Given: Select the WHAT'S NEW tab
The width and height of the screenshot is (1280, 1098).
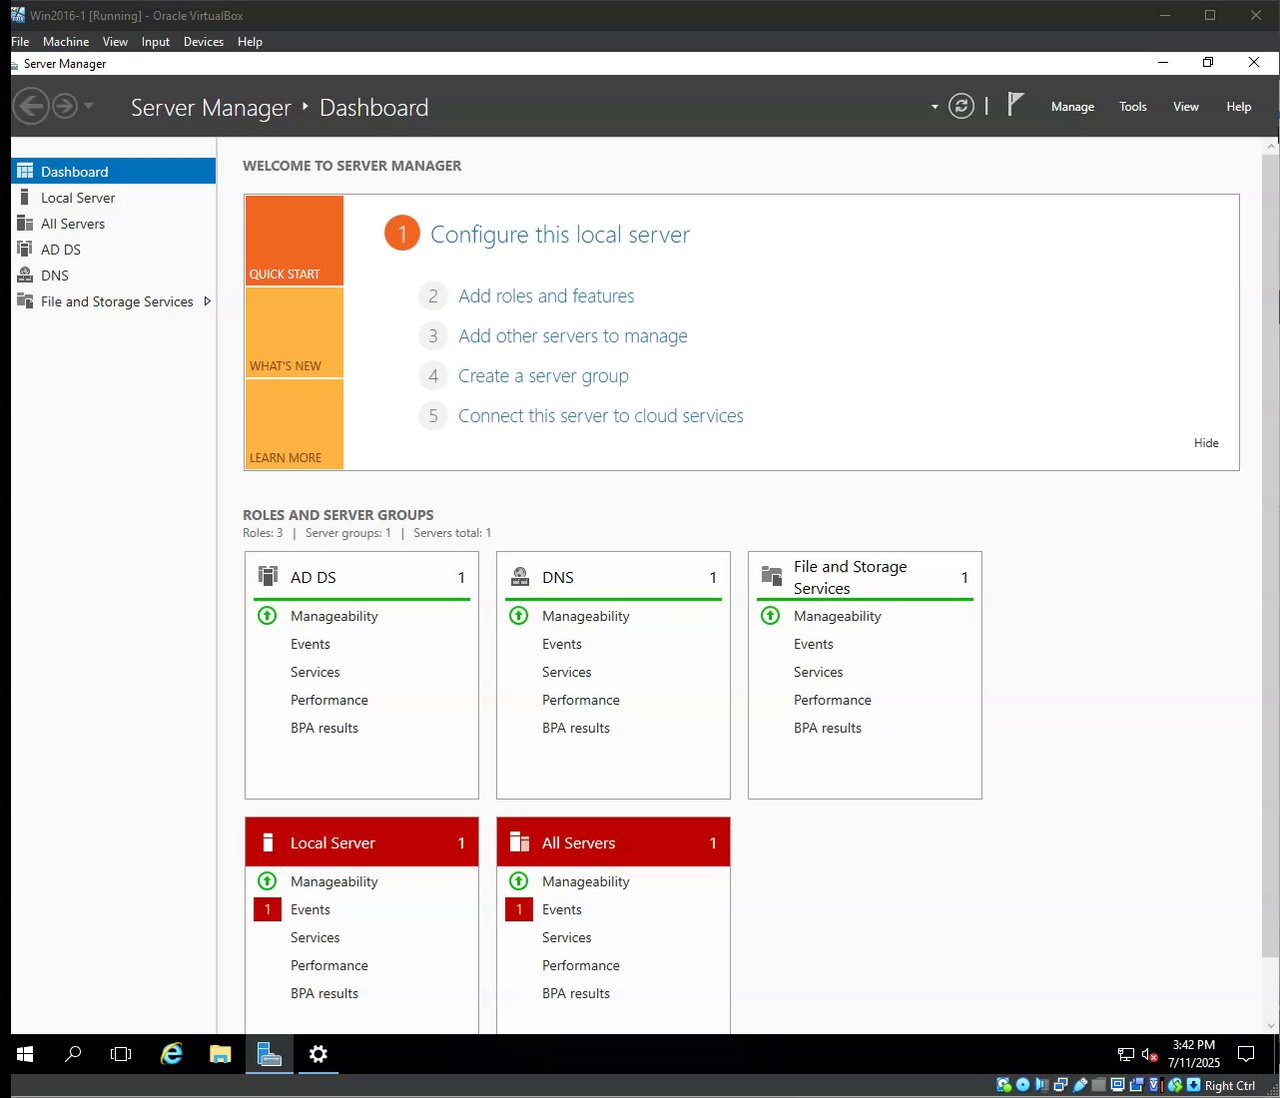Looking at the screenshot, I should [294, 332].
